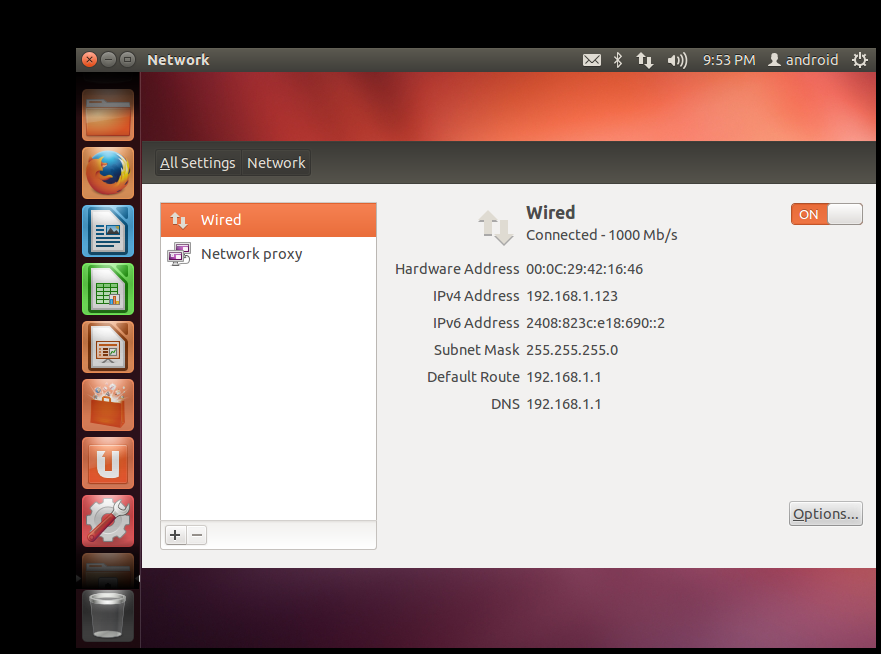
Task: Open LibreOffice Impress from the launcher
Action: (108, 347)
